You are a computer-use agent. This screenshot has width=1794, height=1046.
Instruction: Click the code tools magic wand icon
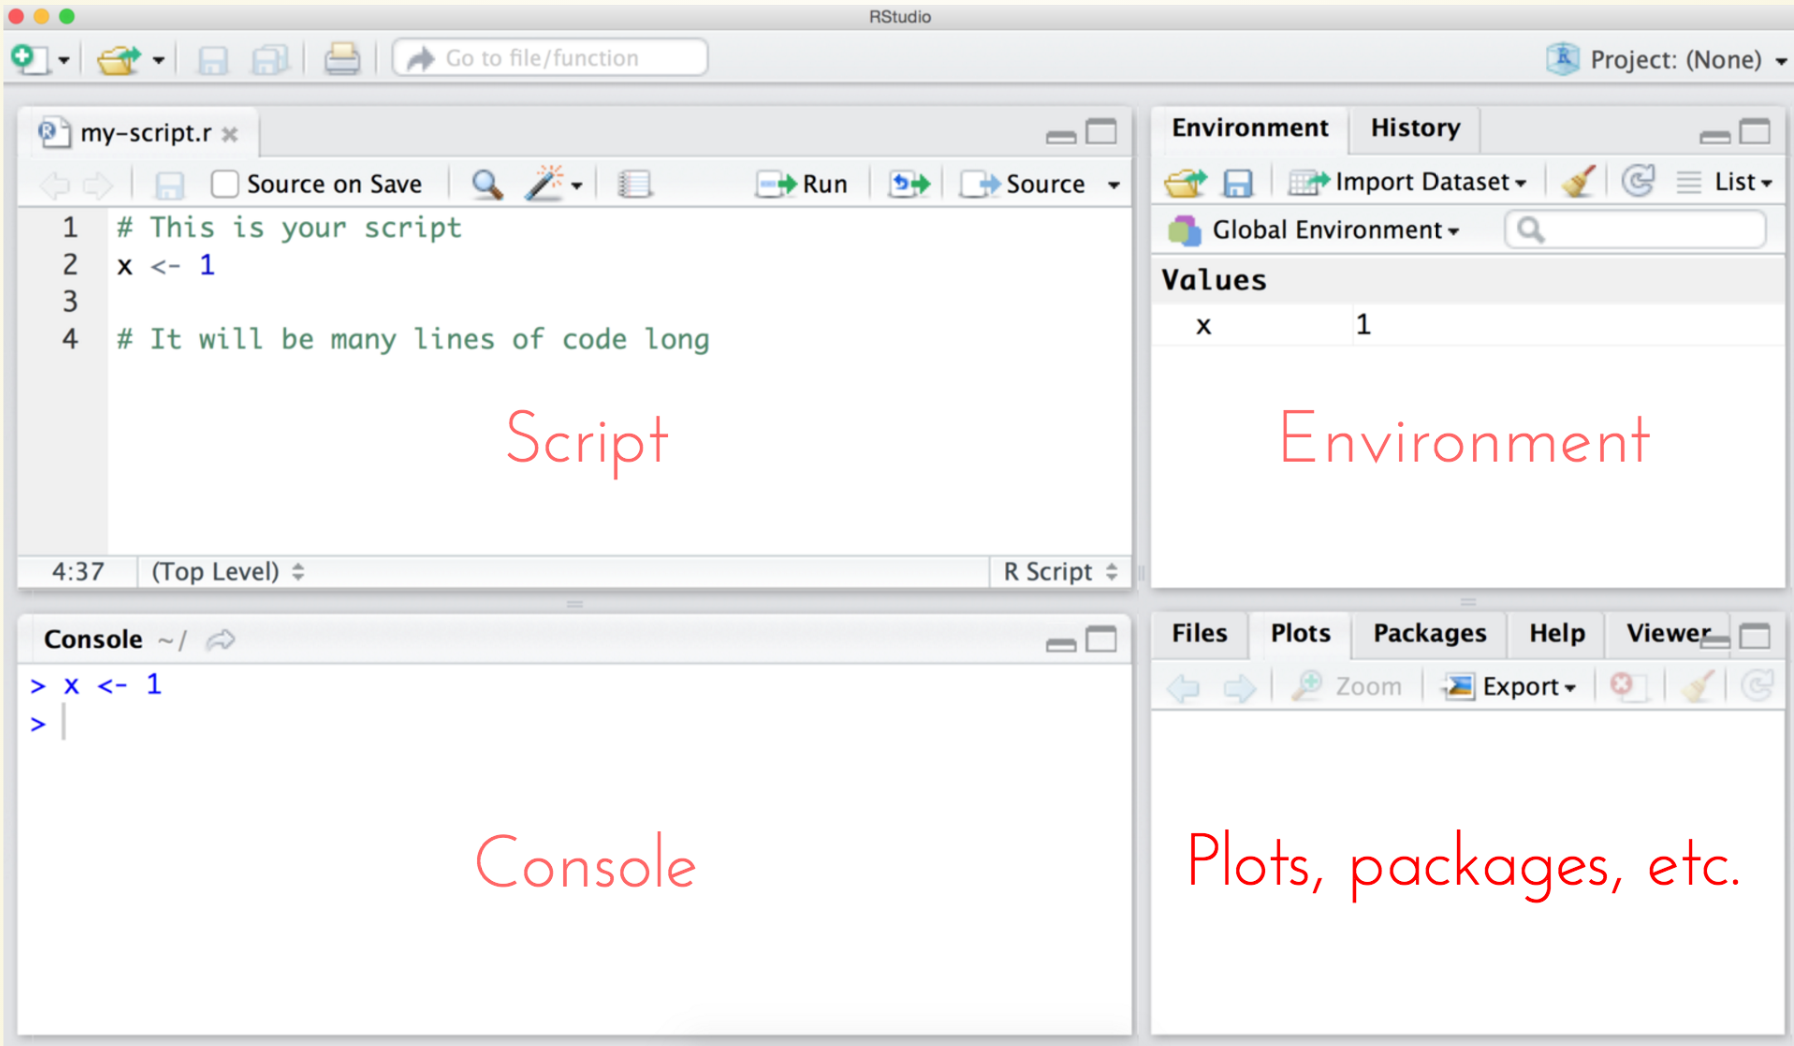(545, 183)
